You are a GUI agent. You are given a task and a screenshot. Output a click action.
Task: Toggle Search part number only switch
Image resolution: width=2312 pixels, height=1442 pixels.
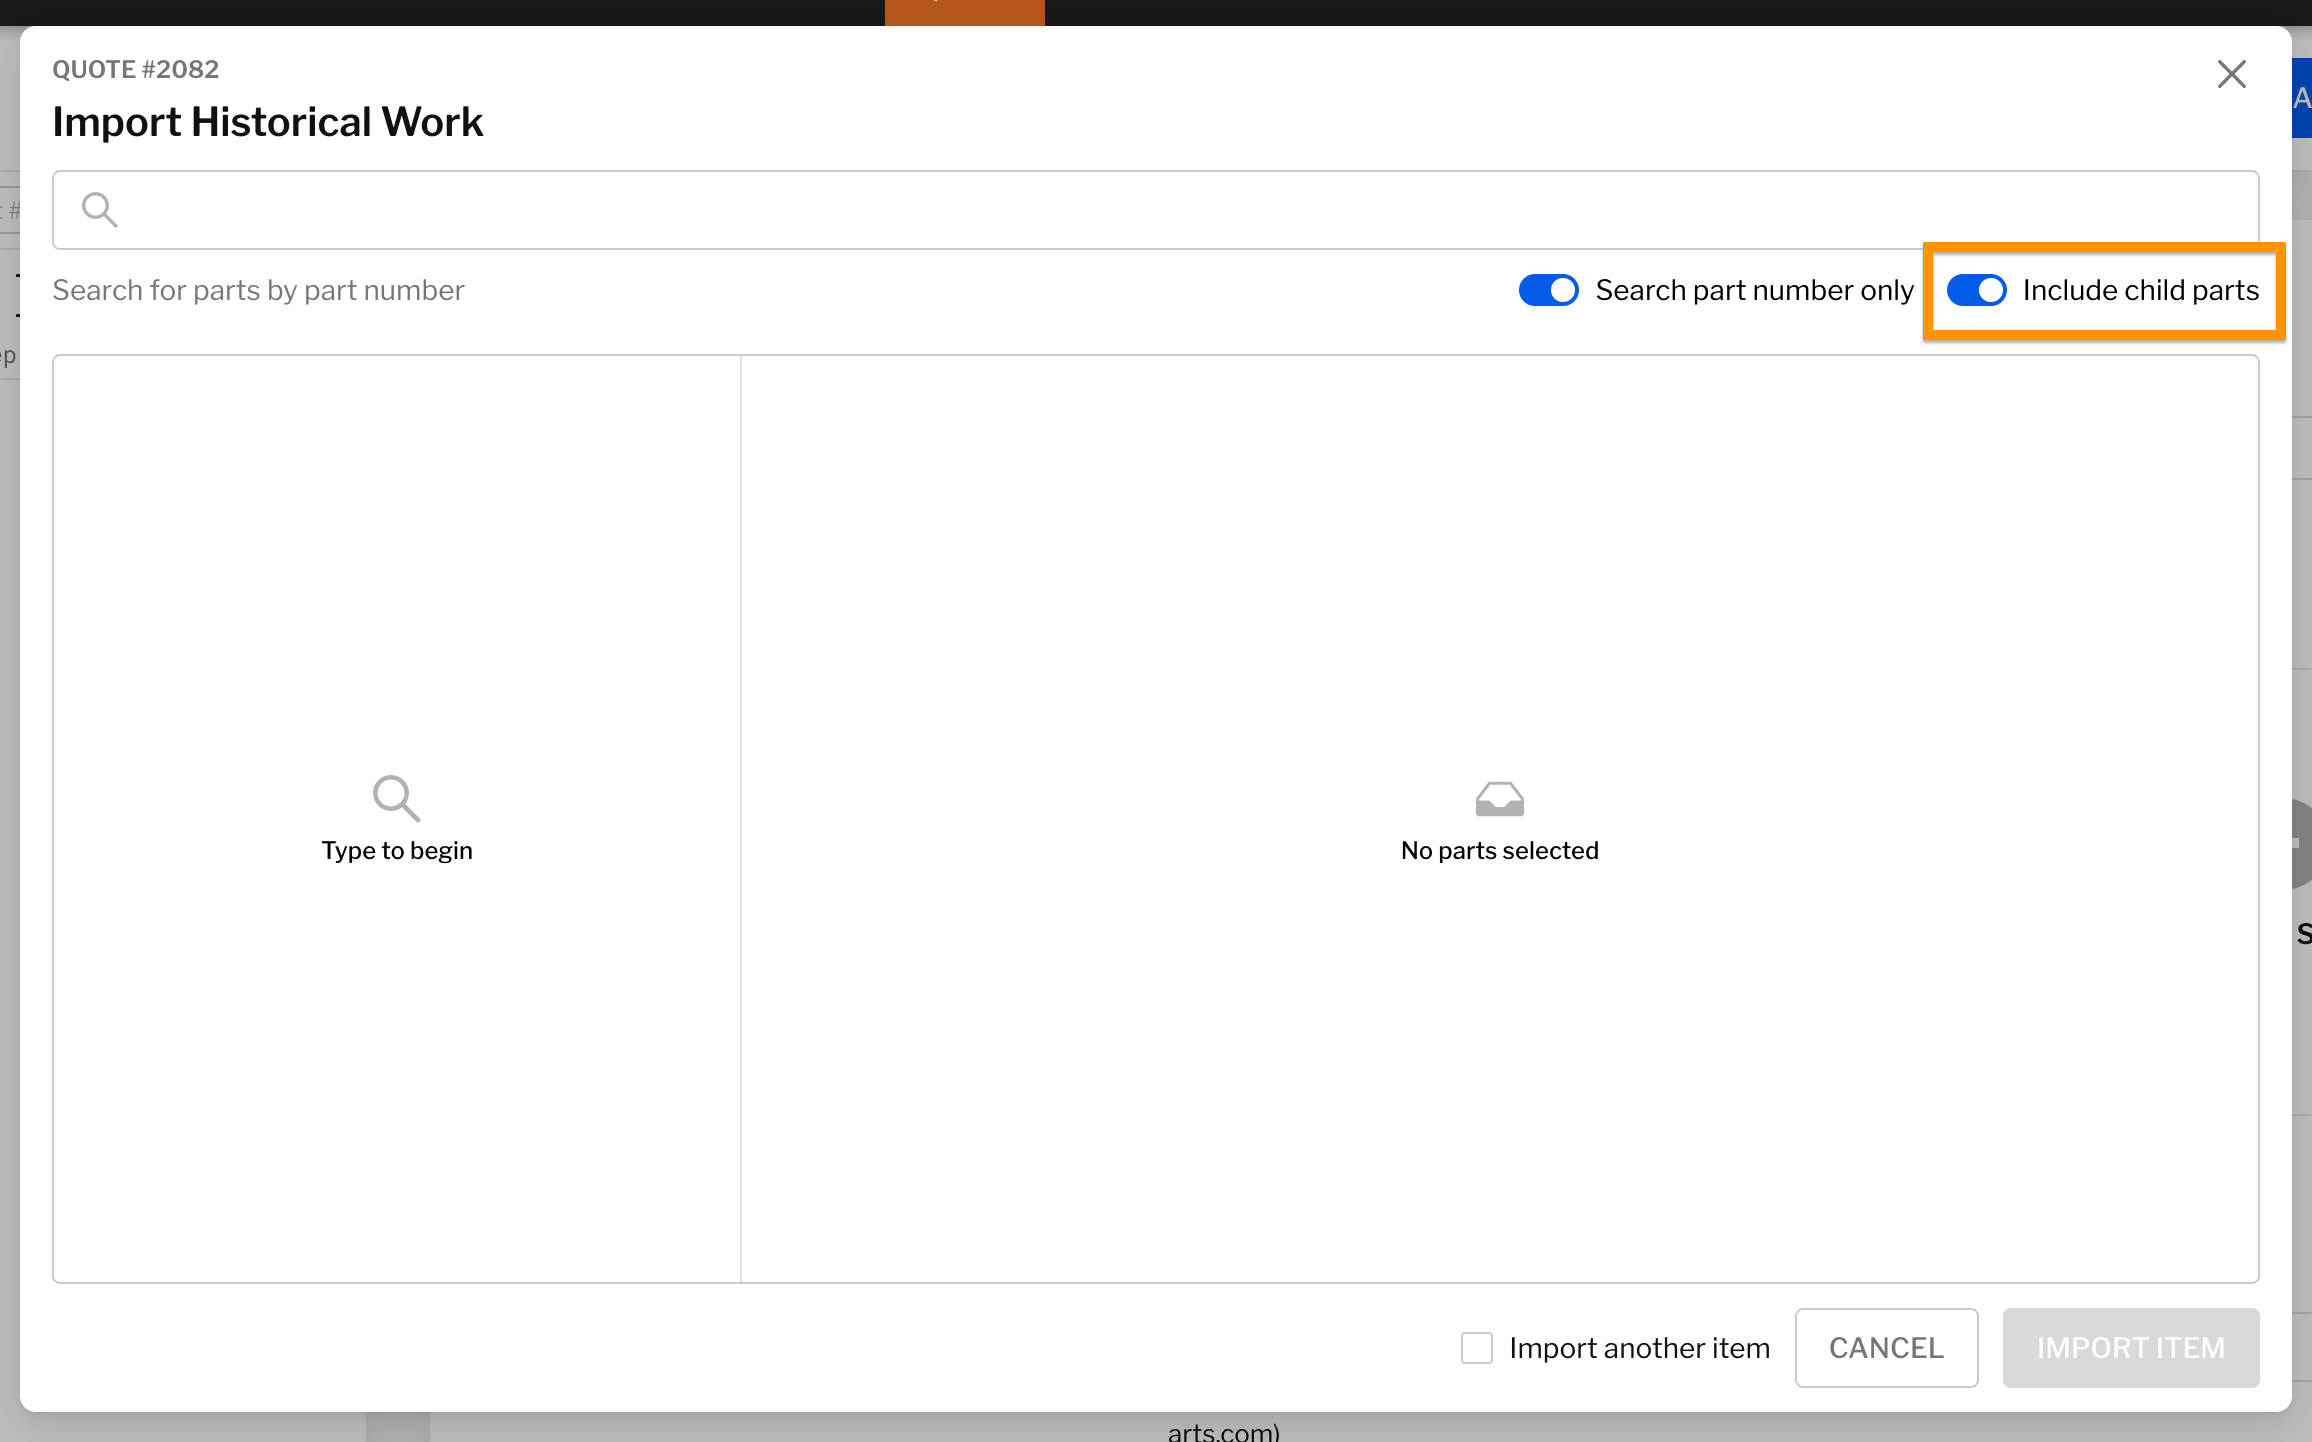pyautogui.click(x=1548, y=290)
